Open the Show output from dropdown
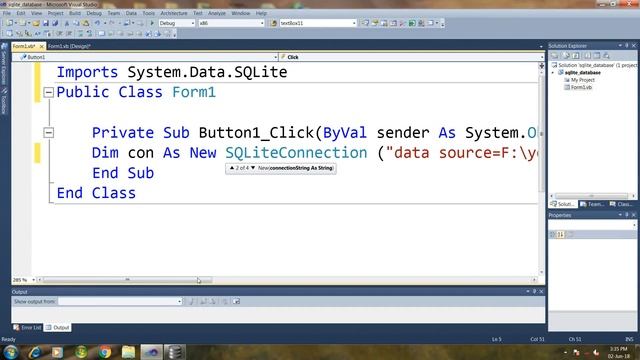Viewport: 640px width, 360px height. tap(179, 301)
